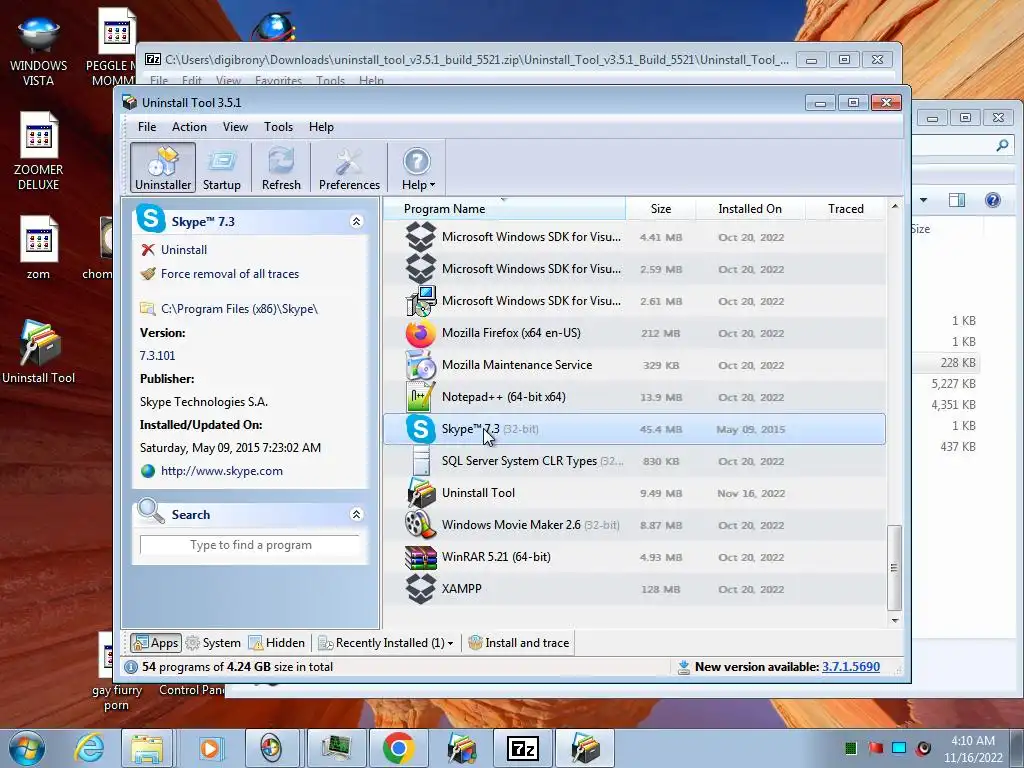1024x768 pixels.
Task: Open the Help toolbar dropdown
Action: (x=418, y=168)
